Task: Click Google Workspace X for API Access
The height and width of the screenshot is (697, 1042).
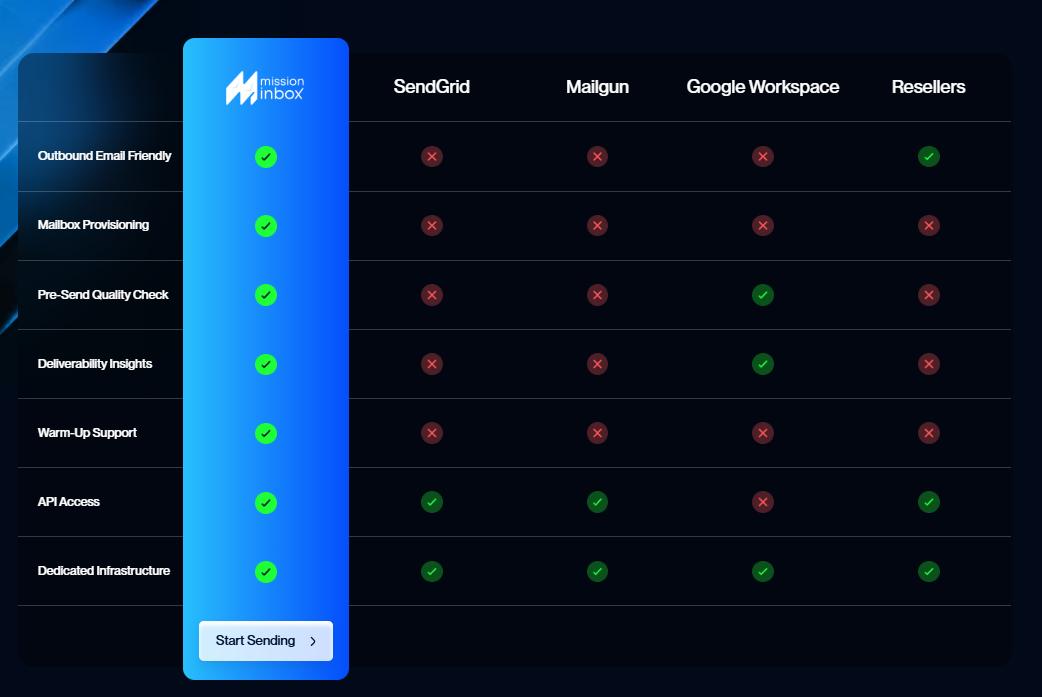Action: [x=763, y=502]
